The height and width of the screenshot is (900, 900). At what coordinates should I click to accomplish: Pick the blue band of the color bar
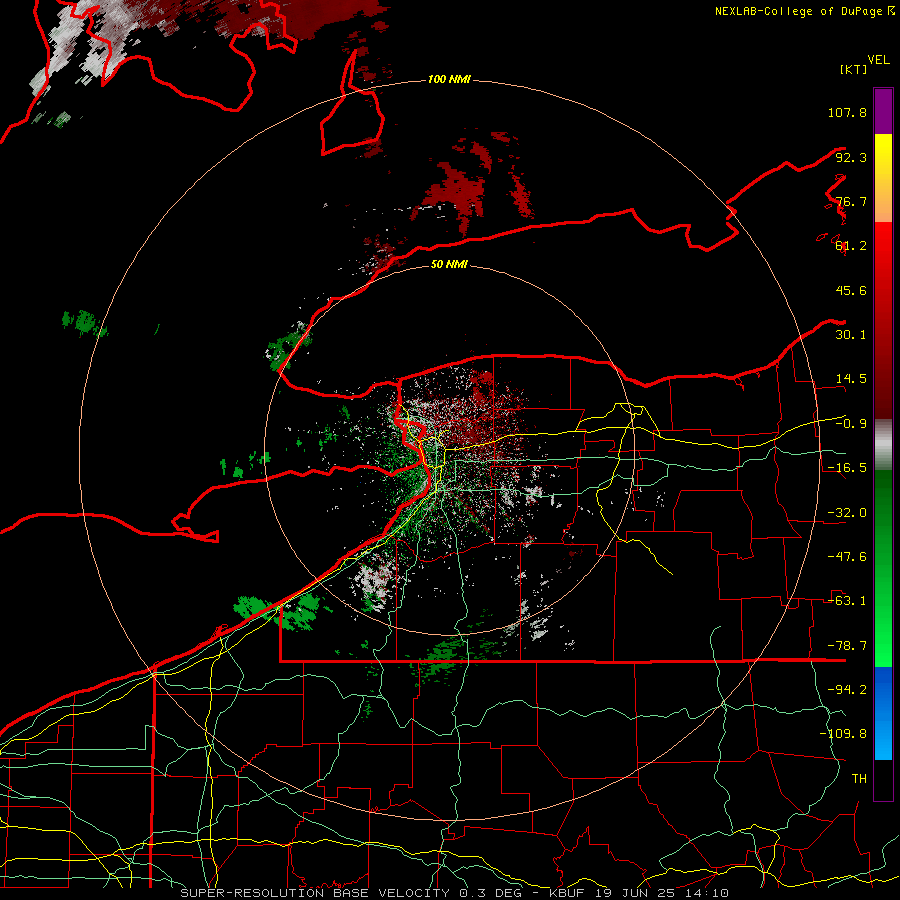(883, 713)
